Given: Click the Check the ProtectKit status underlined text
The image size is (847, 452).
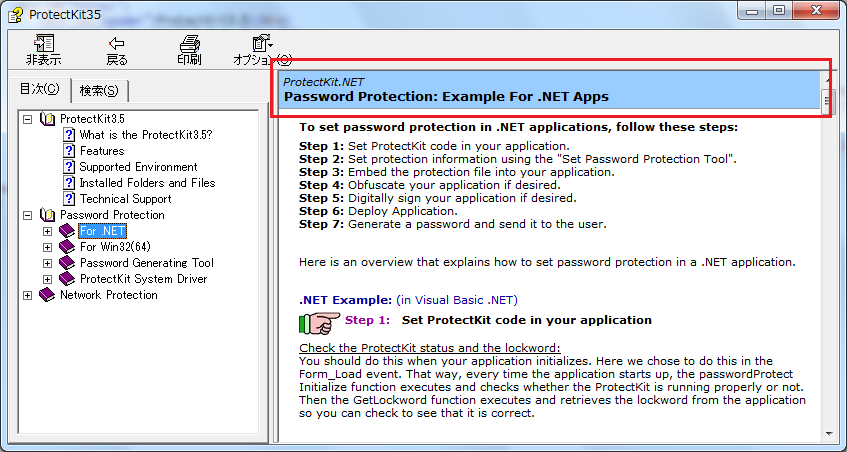Looking at the screenshot, I should [430, 348].
